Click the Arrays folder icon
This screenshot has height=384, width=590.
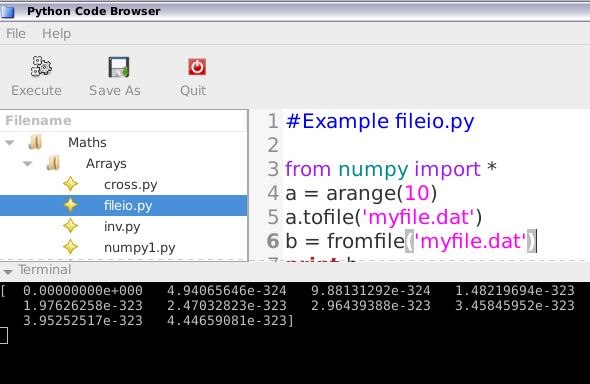coord(53,164)
